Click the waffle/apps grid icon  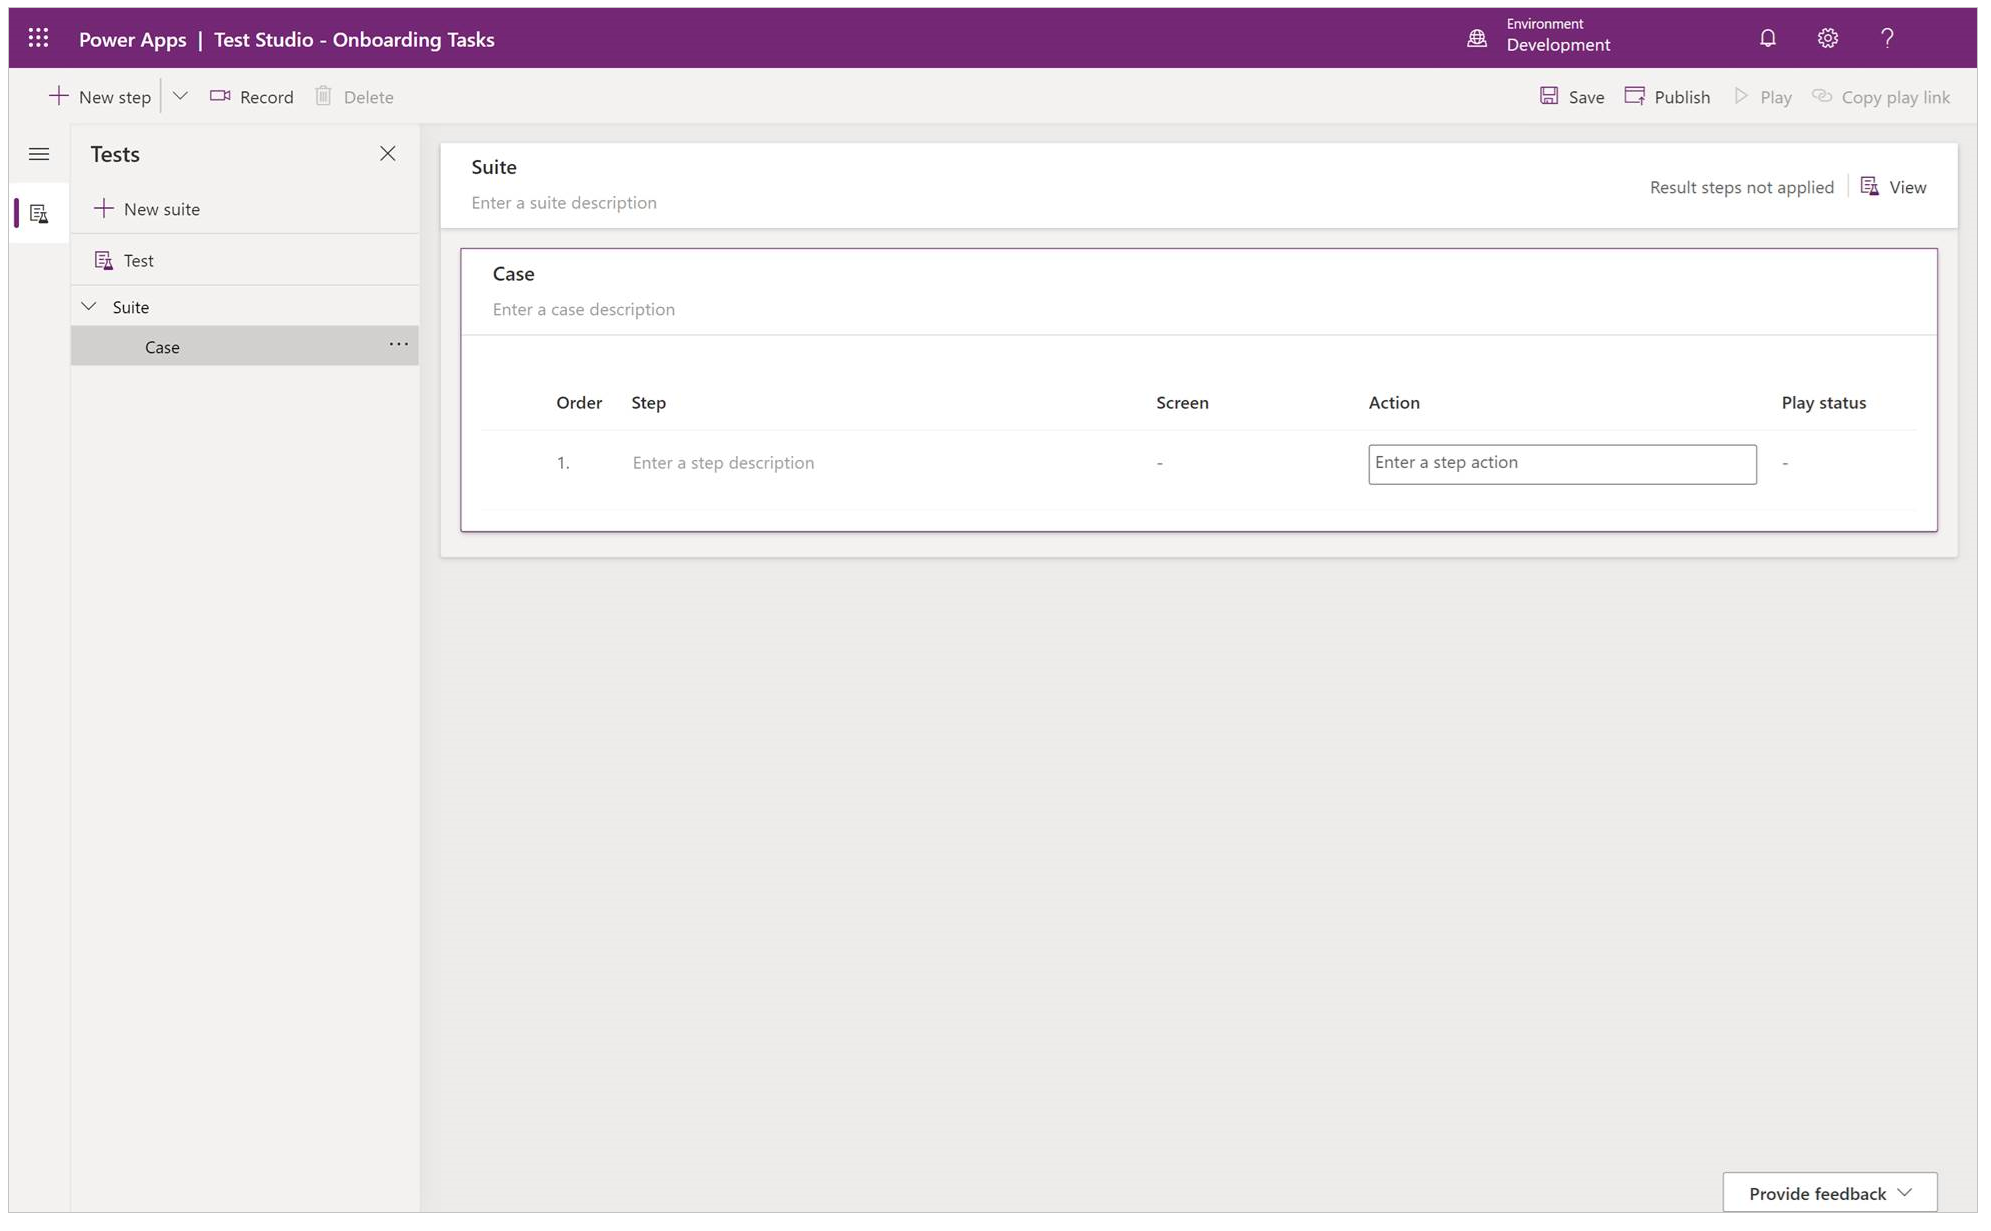37,38
